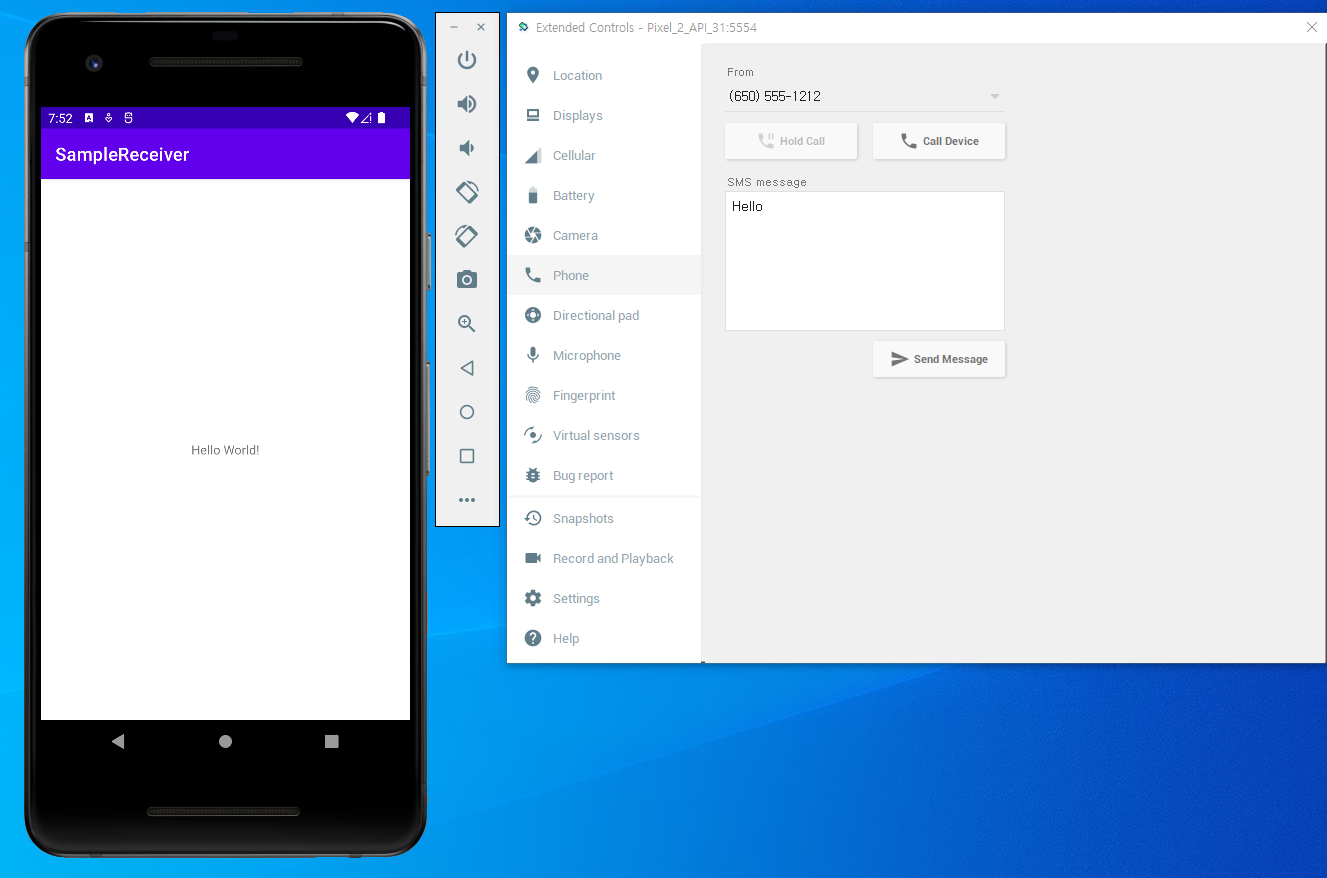Take a screenshot with the camera icon

(467, 280)
